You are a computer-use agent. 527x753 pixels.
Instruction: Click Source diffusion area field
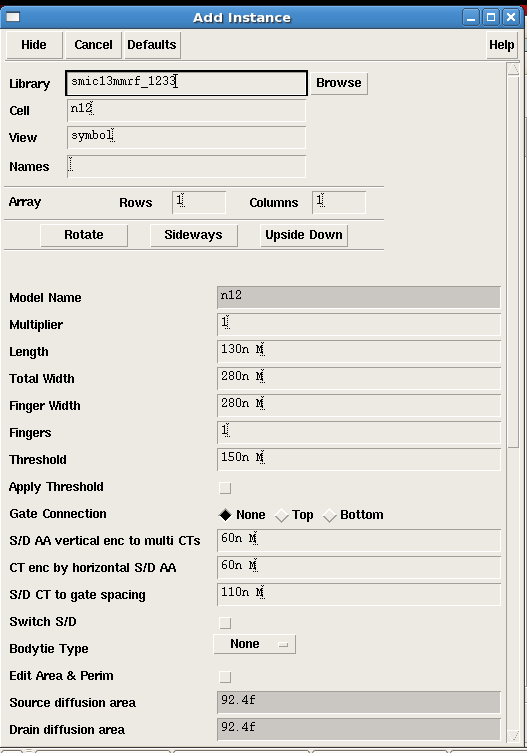click(359, 702)
